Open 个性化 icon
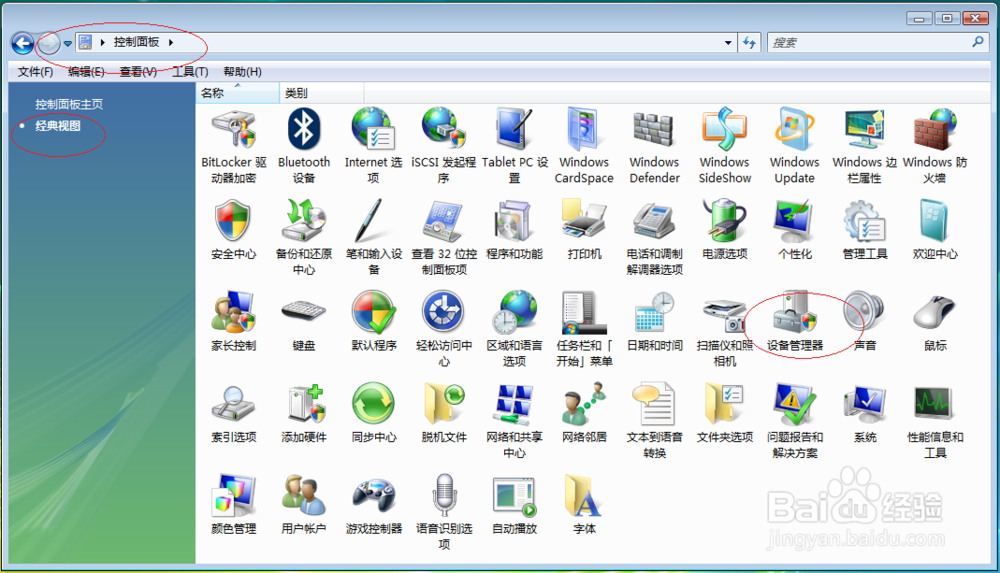 (x=793, y=221)
